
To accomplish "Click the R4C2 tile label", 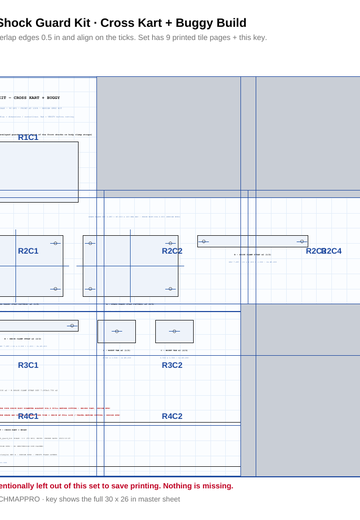I will 172,416.
